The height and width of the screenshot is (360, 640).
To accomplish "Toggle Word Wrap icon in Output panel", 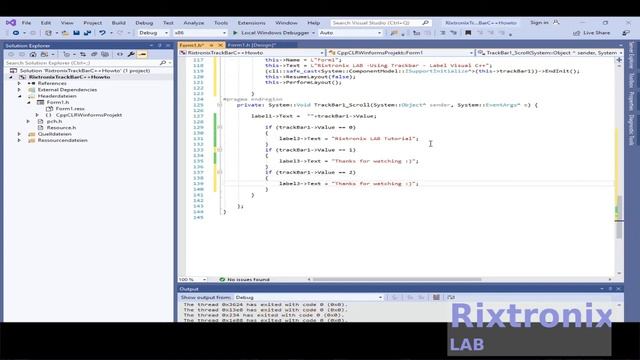I will [x=451, y=298].
